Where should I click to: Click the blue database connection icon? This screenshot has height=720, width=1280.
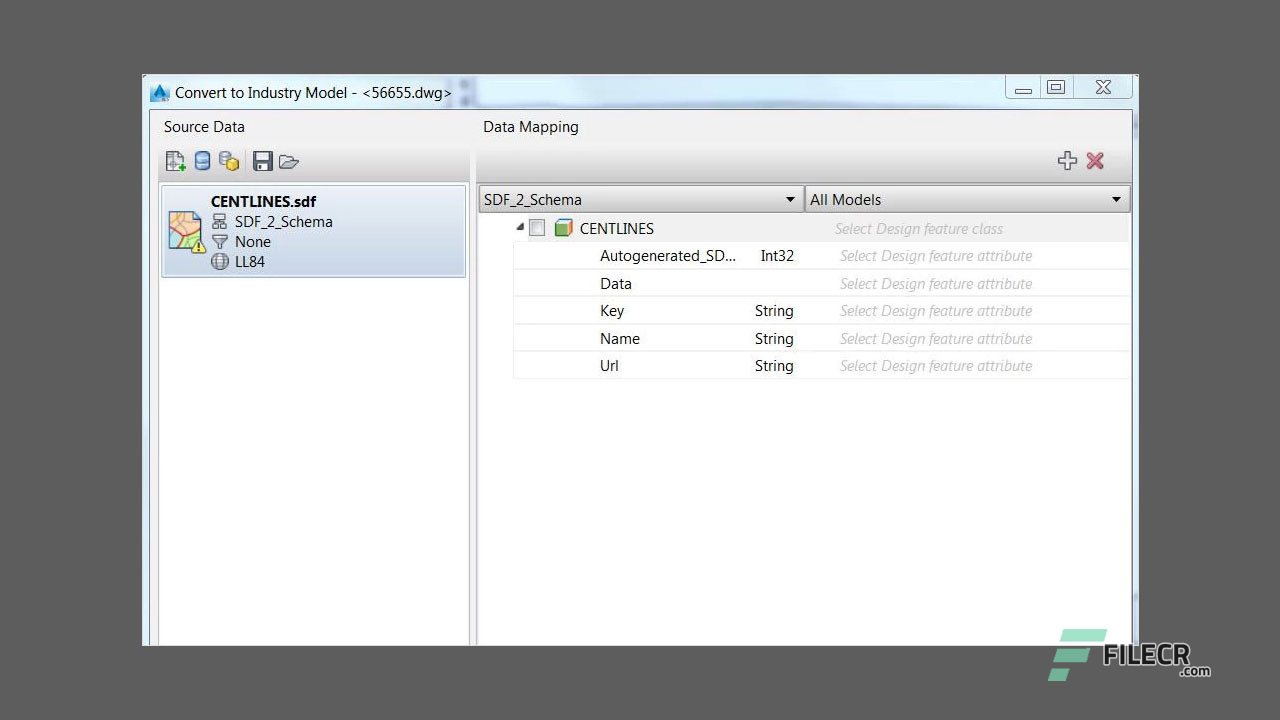click(202, 161)
